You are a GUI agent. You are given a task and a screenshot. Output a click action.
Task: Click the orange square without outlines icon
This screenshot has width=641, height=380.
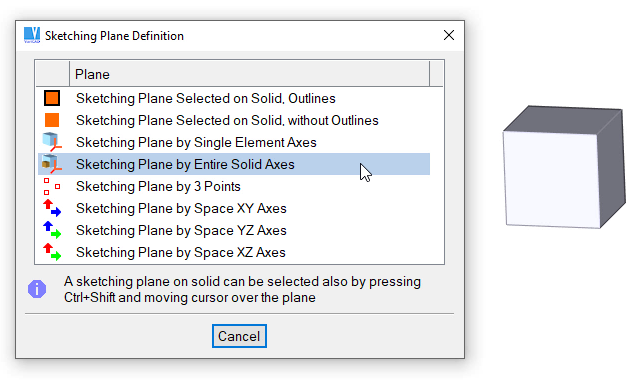click(x=52, y=120)
